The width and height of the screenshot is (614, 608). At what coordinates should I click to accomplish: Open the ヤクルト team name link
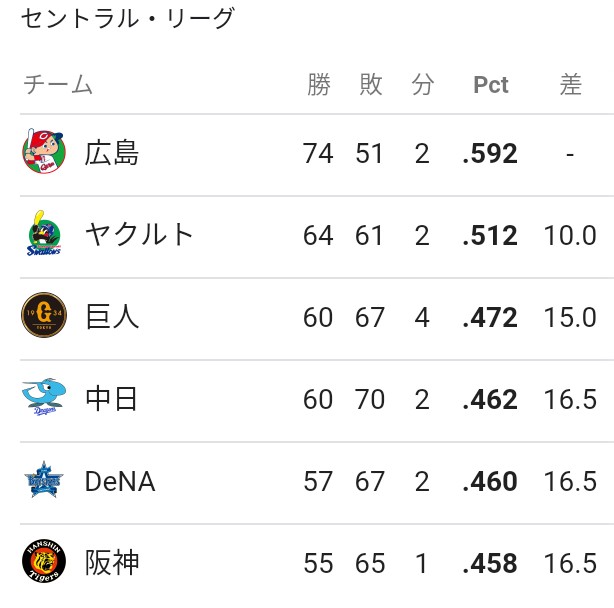[139, 235]
